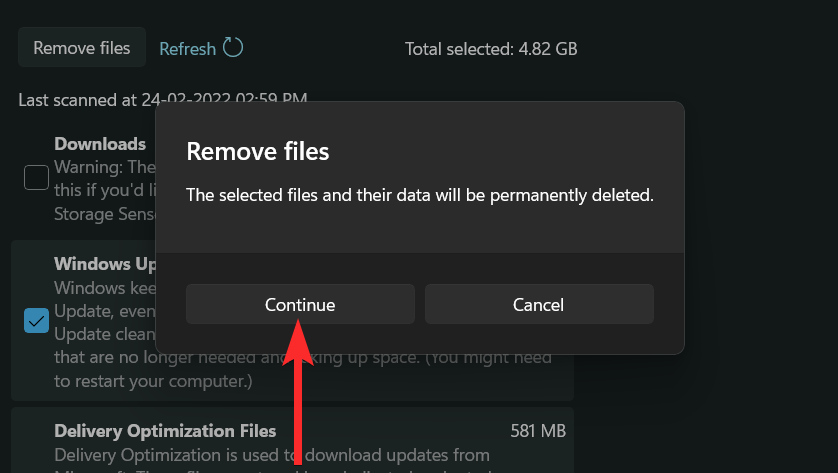Click the Downloads warning description text
Viewport: 838px width, 473px height.
coord(102,166)
